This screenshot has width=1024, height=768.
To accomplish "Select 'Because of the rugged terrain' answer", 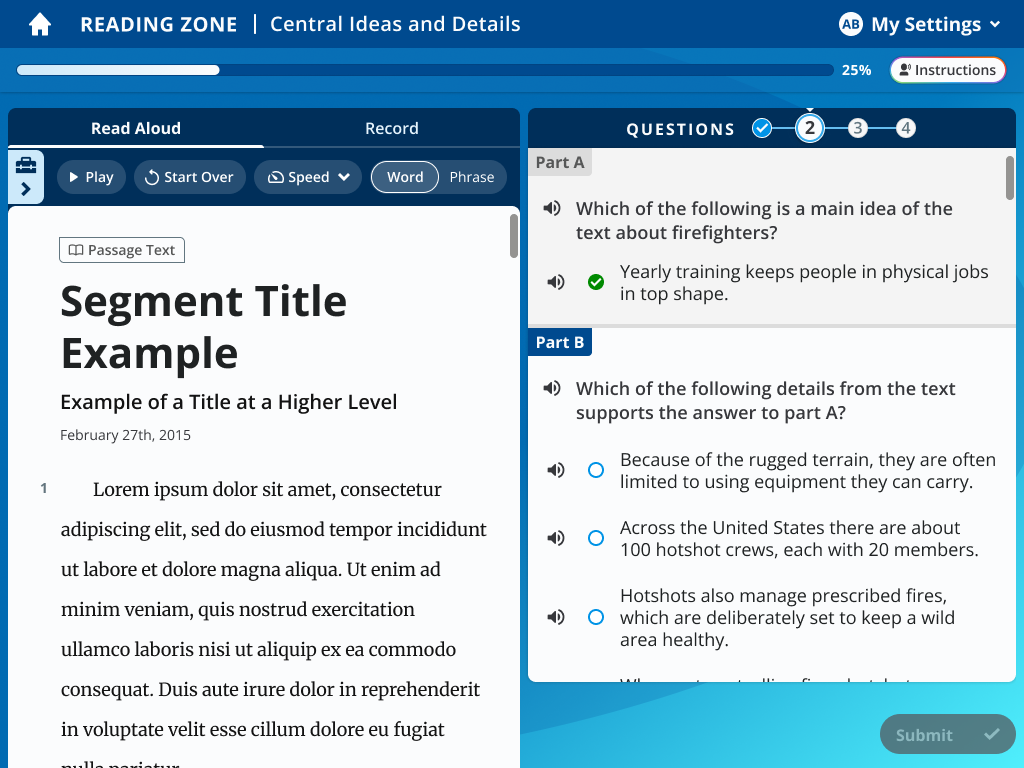I will tap(596, 470).
